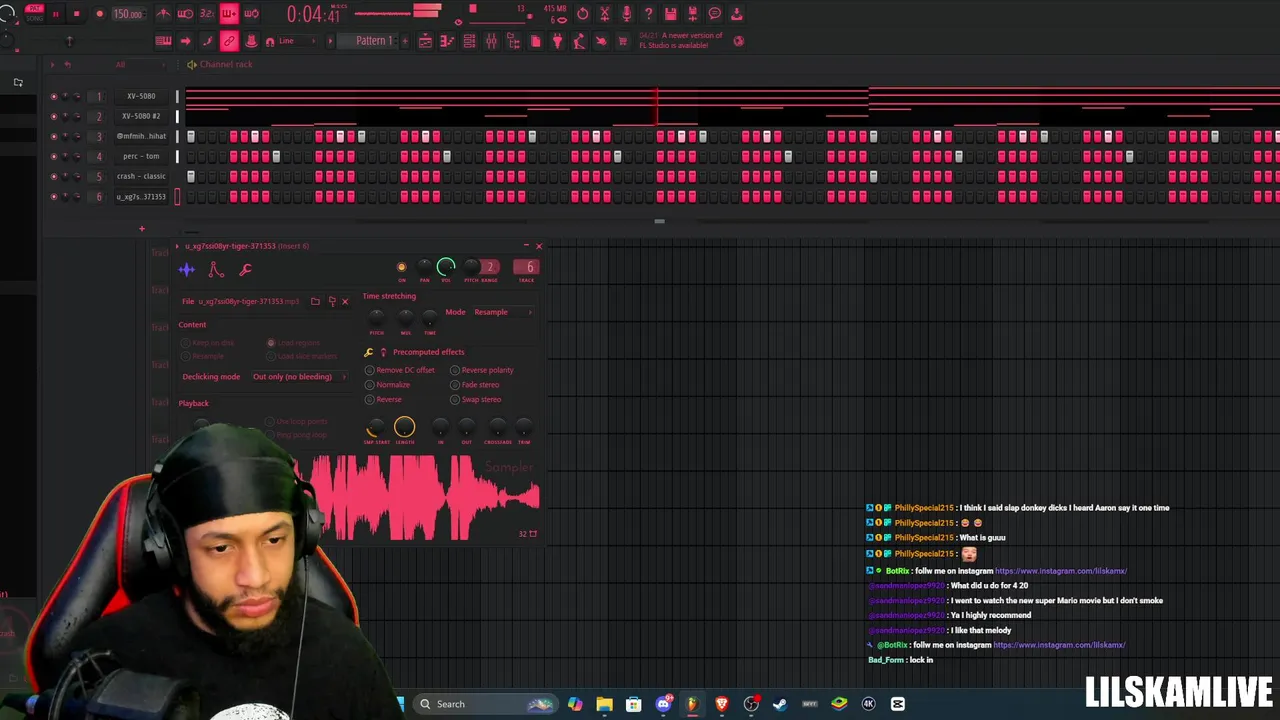Click the download arrow icon at top right

coord(736,14)
